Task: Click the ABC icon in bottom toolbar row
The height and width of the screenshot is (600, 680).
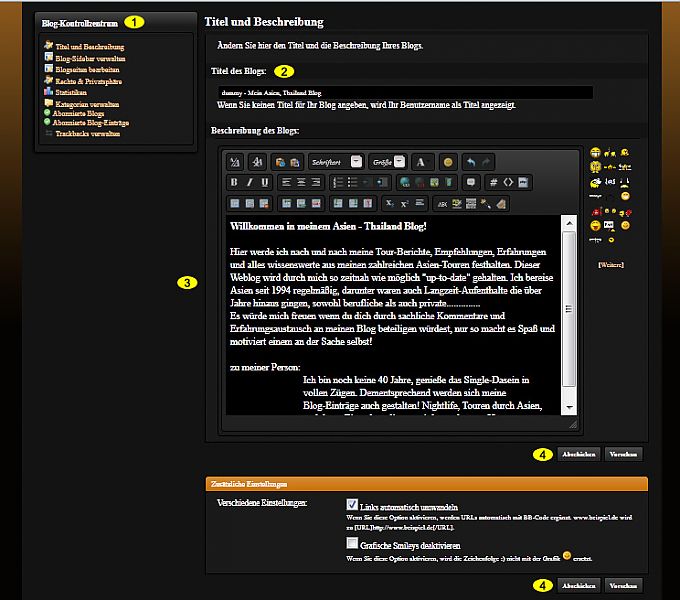Action: tap(442, 203)
